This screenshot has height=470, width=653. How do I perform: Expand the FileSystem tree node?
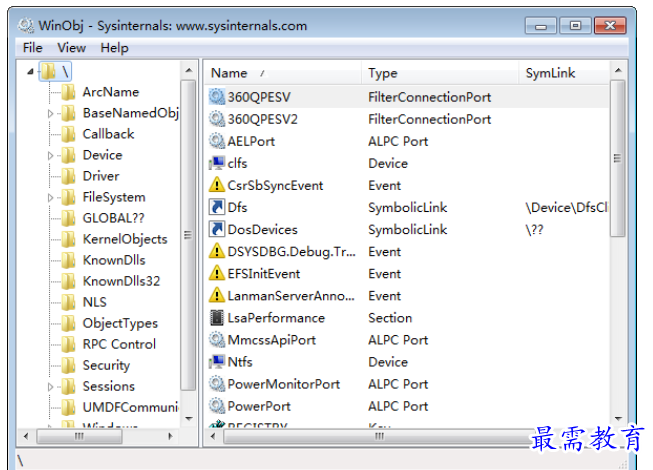[50, 197]
